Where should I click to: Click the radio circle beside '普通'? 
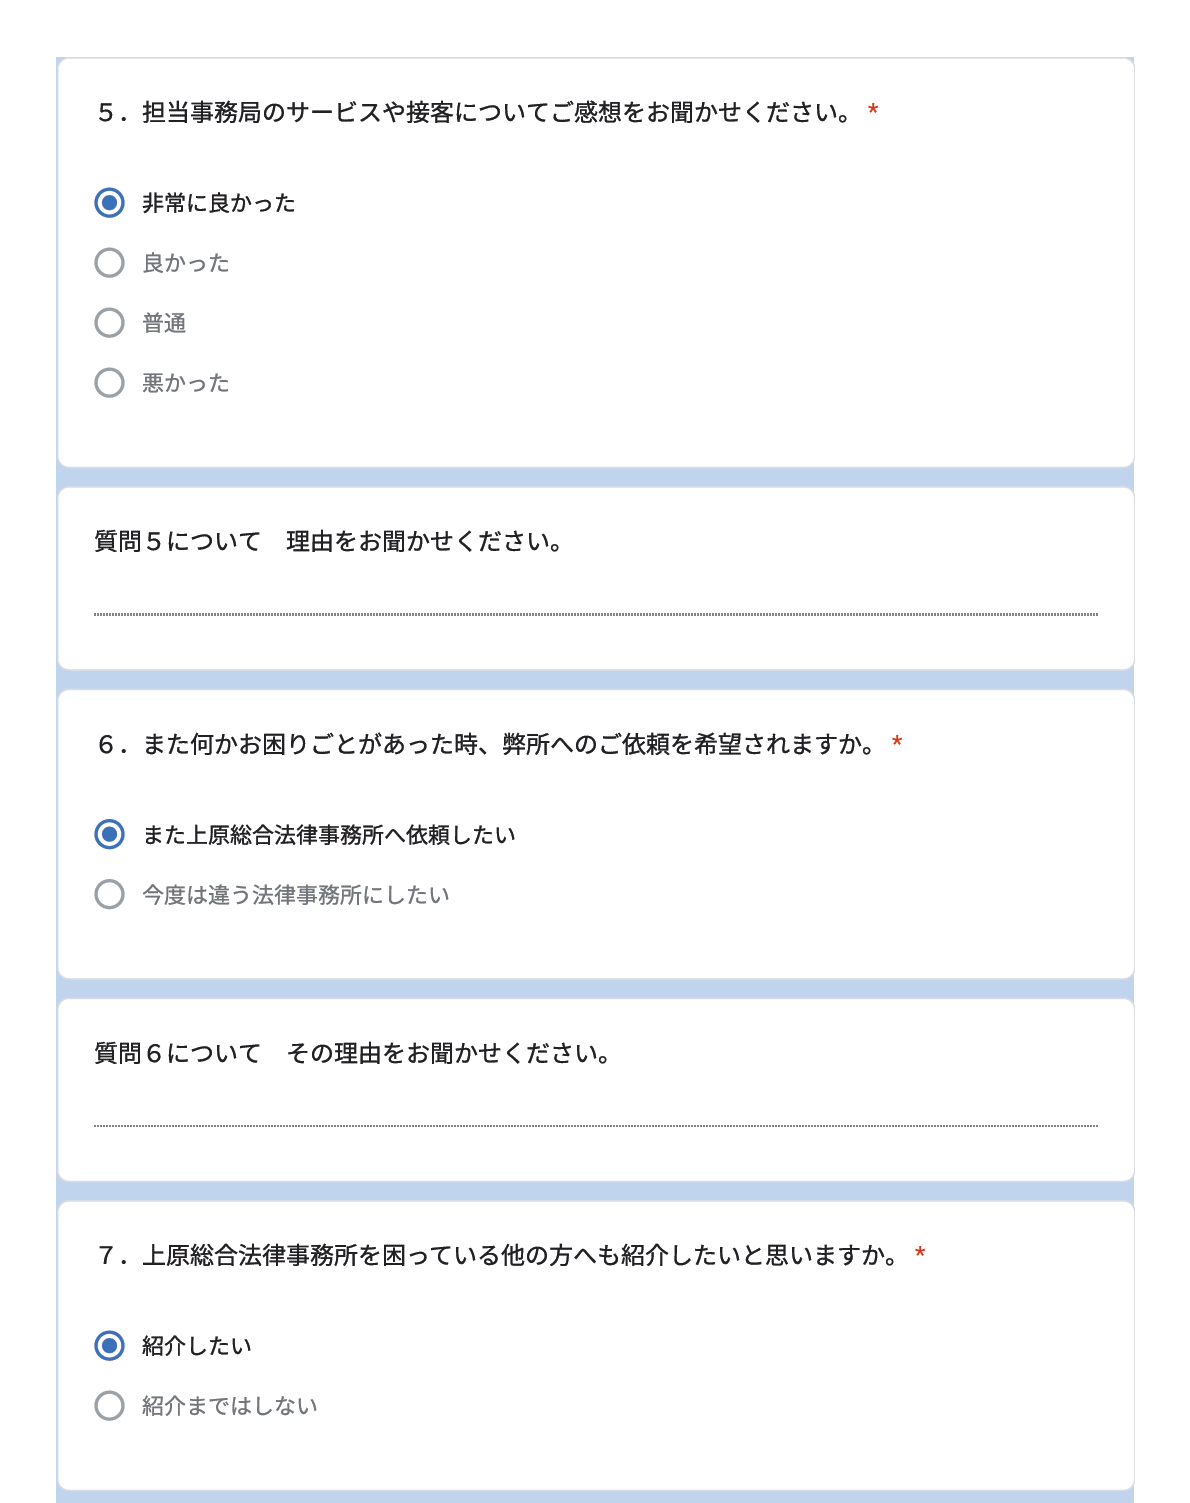pyautogui.click(x=110, y=323)
